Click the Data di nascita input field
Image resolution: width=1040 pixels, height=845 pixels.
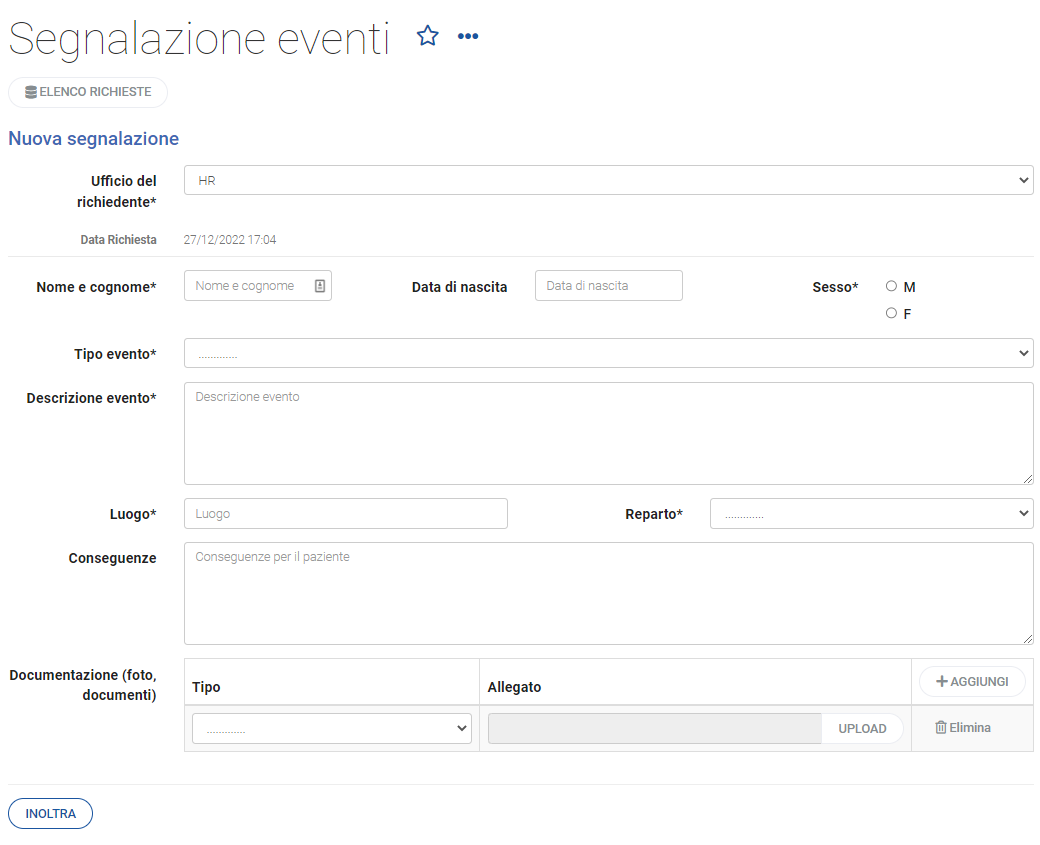click(x=608, y=285)
